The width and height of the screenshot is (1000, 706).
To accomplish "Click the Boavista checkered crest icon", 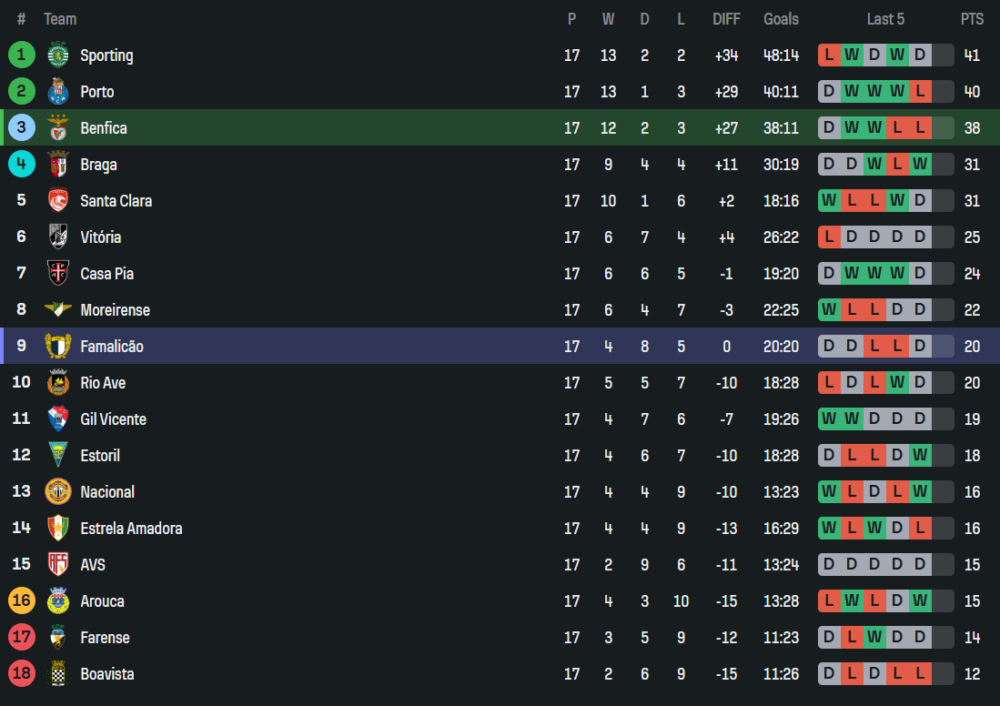I will [58, 673].
